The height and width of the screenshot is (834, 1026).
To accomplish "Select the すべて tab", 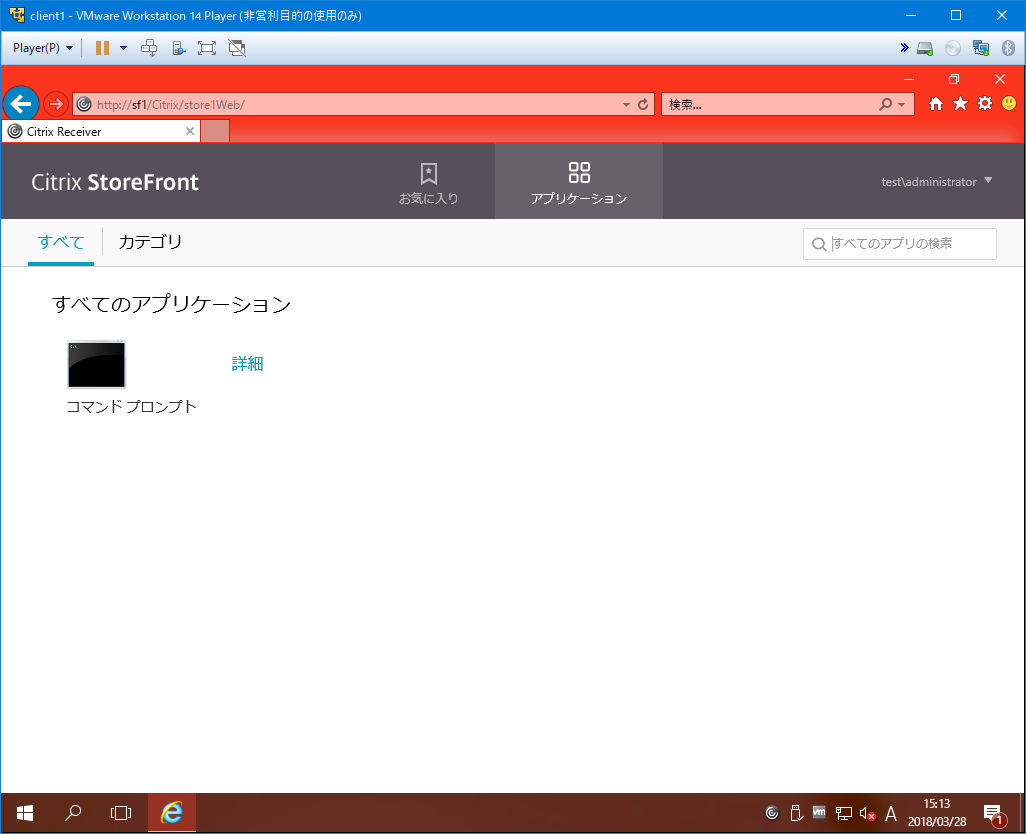I will (61, 242).
